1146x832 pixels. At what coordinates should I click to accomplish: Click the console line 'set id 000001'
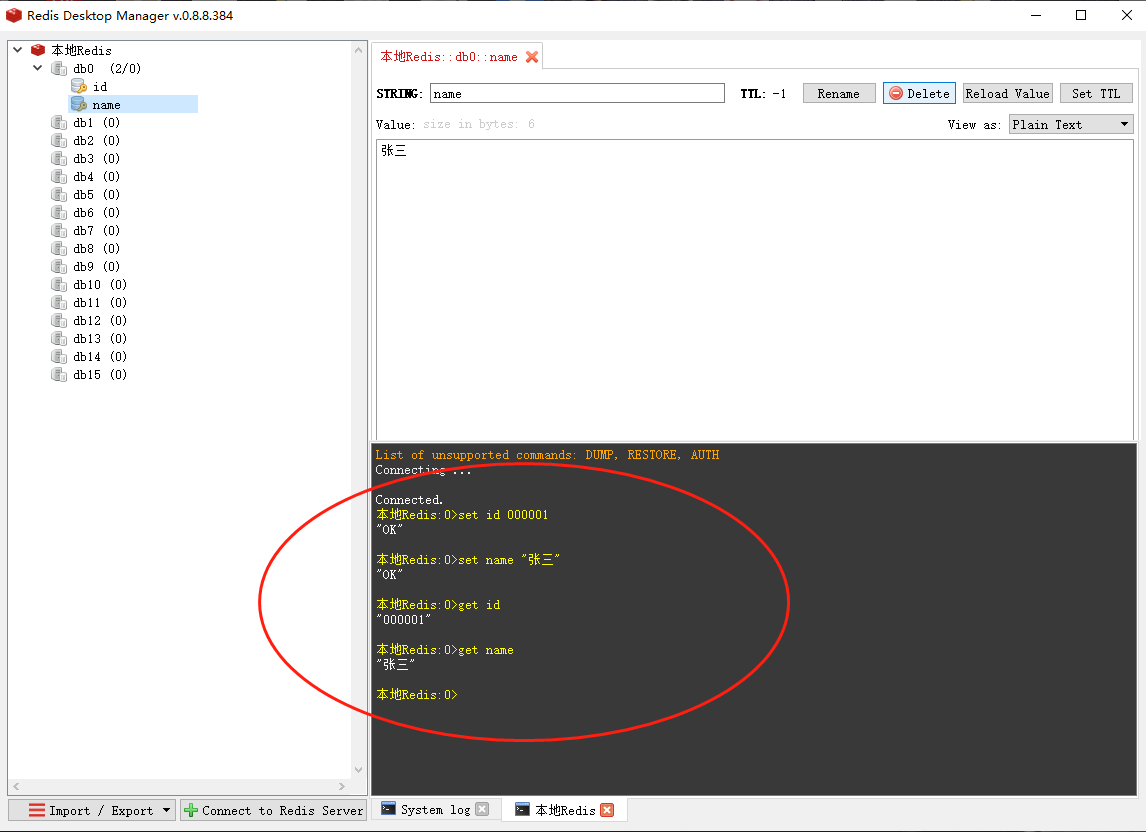[x=462, y=515]
